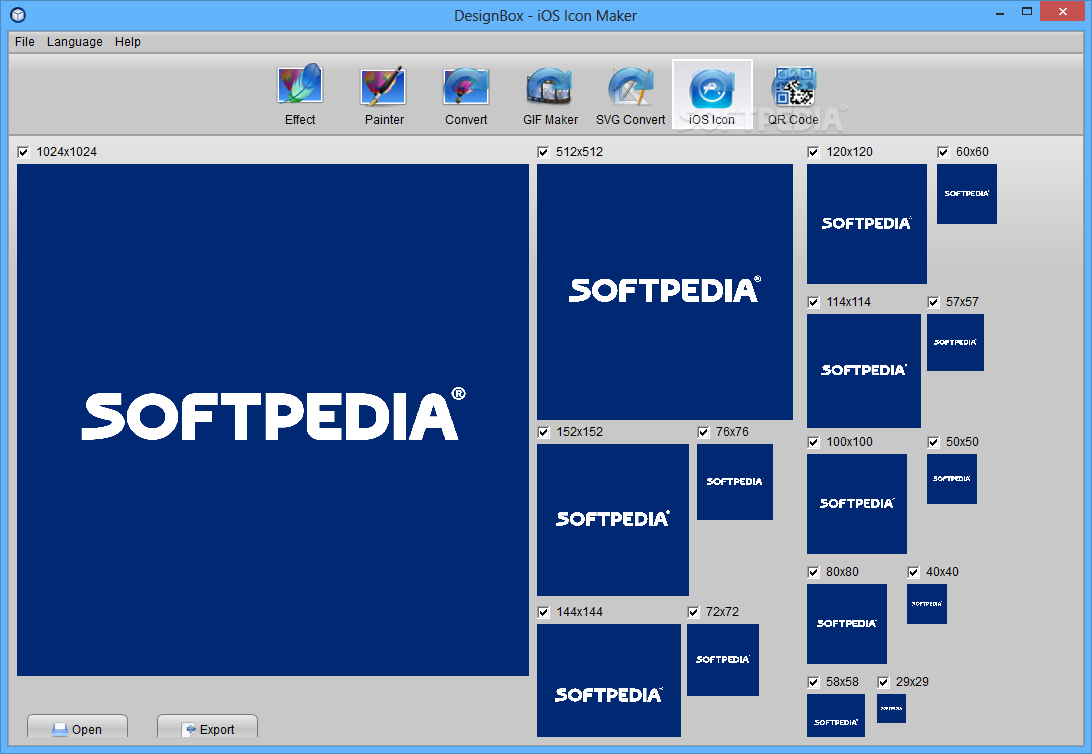The height and width of the screenshot is (754, 1092).
Task: Close the DesignBox window
Action: coord(1063,12)
